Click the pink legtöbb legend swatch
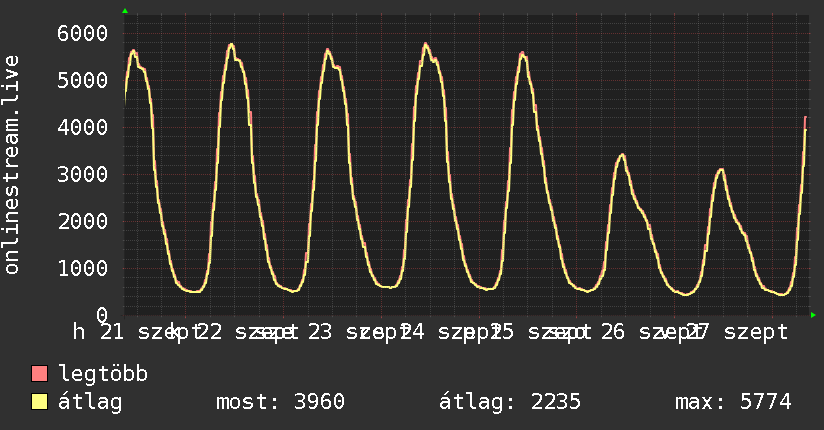This screenshot has width=824, height=430. pyautogui.click(x=39, y=374)
